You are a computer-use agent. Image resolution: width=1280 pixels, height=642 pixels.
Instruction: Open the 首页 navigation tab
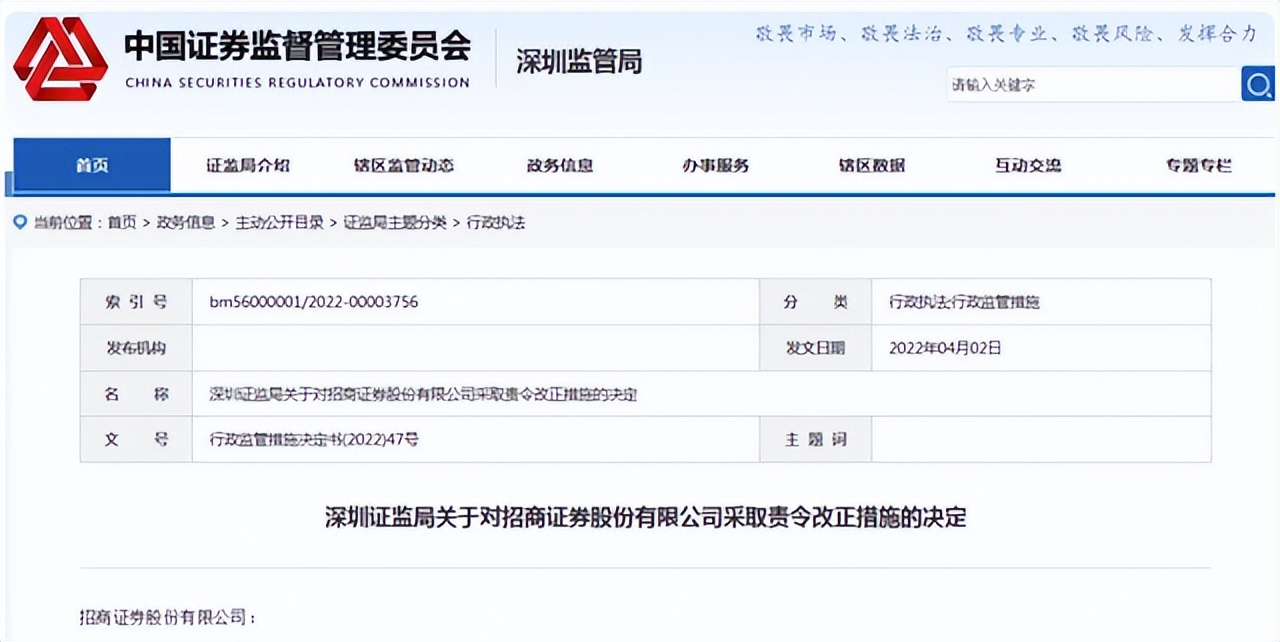coord(92,165)
